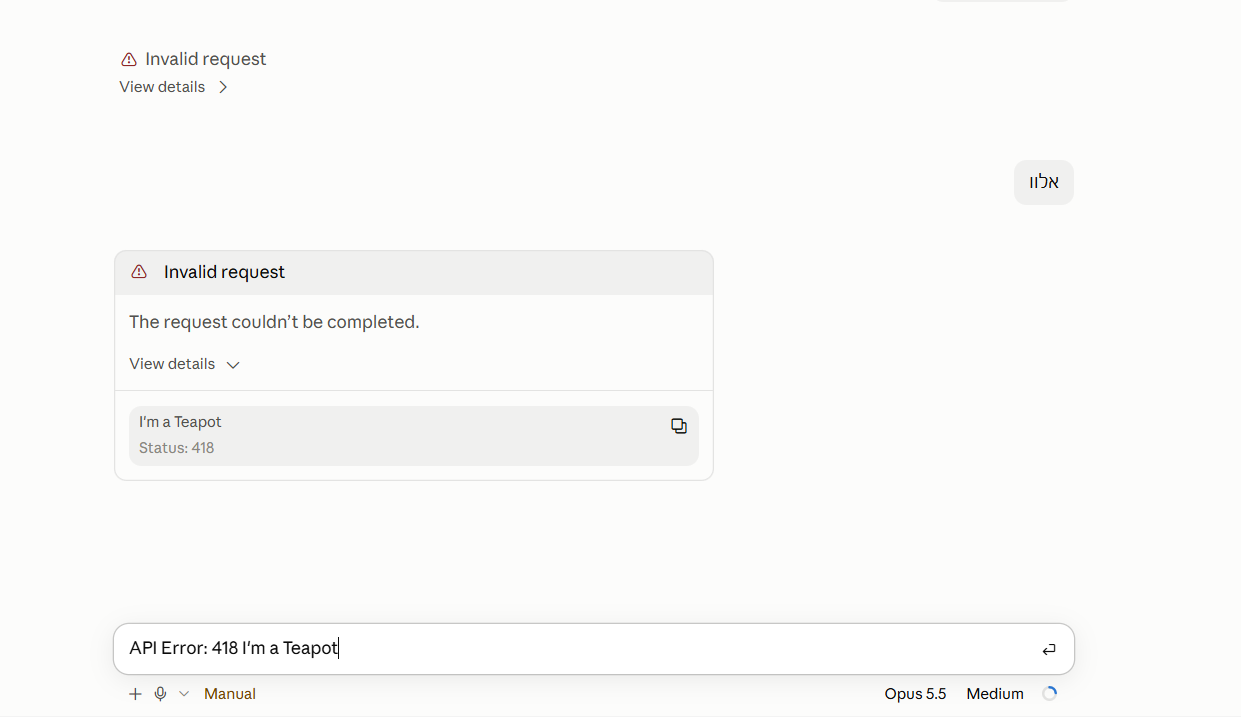The image size is (1241, 717).
Task: Click the top Invalid request heading
Action: point(206,59)
